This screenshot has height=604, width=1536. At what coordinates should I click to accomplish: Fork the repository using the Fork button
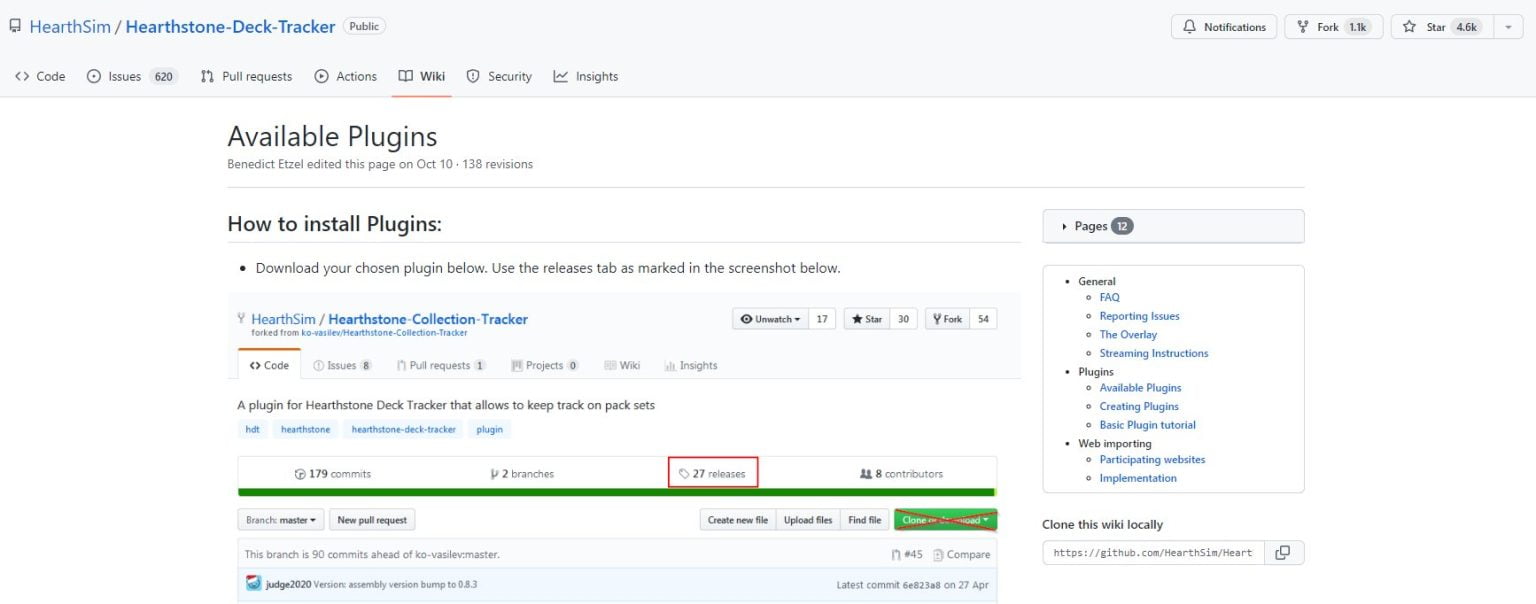click(1317, 27)
